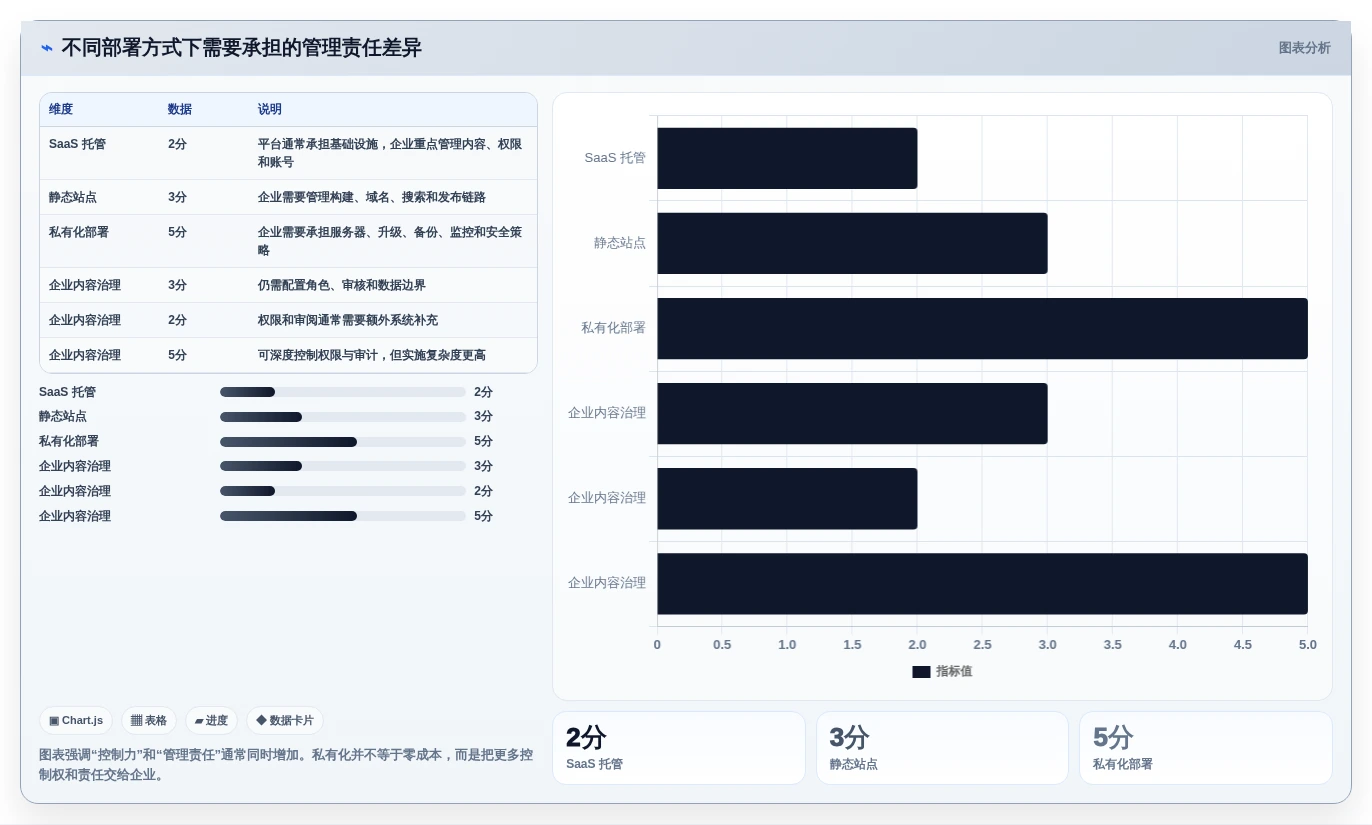Click the lightning icon beside the page title
This screenshot has height=825, width=1372.
[47, 48]
